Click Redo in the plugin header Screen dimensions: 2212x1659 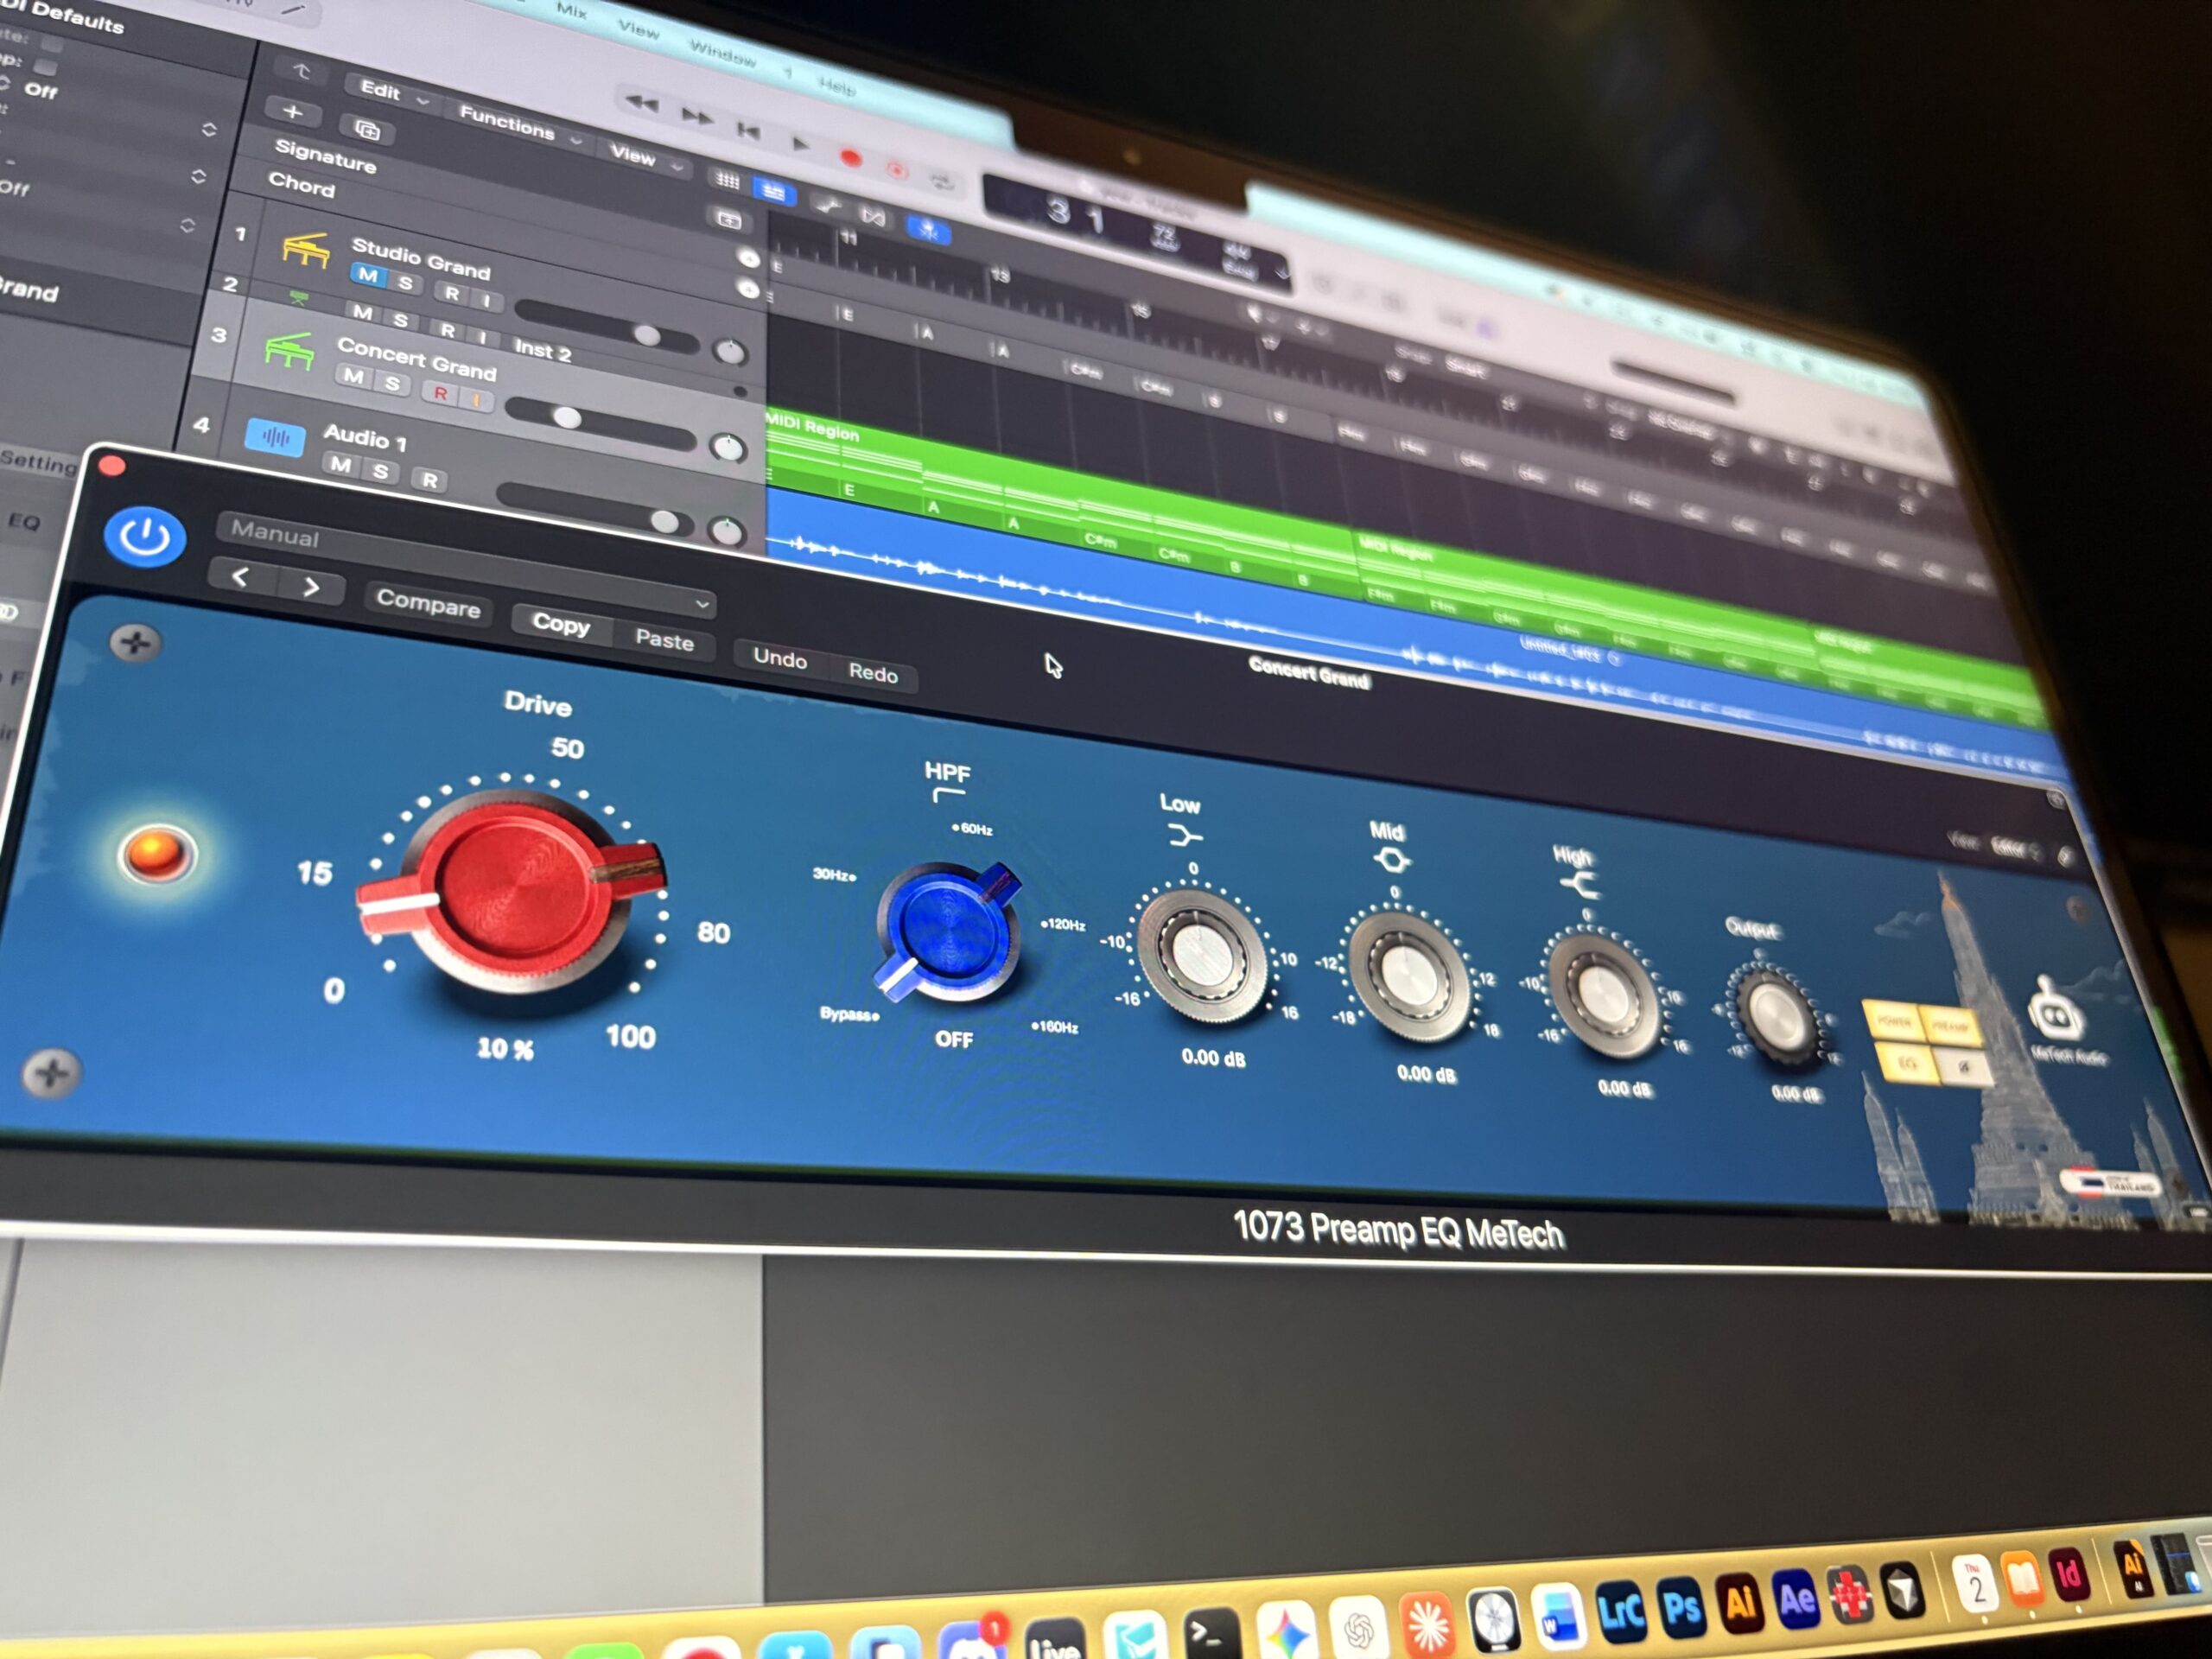(873, 672)
